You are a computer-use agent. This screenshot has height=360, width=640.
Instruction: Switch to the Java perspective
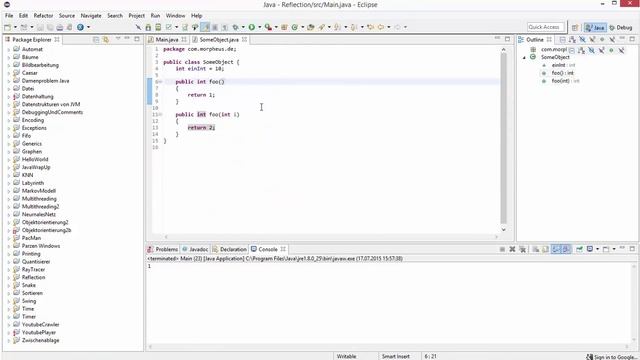595,27
